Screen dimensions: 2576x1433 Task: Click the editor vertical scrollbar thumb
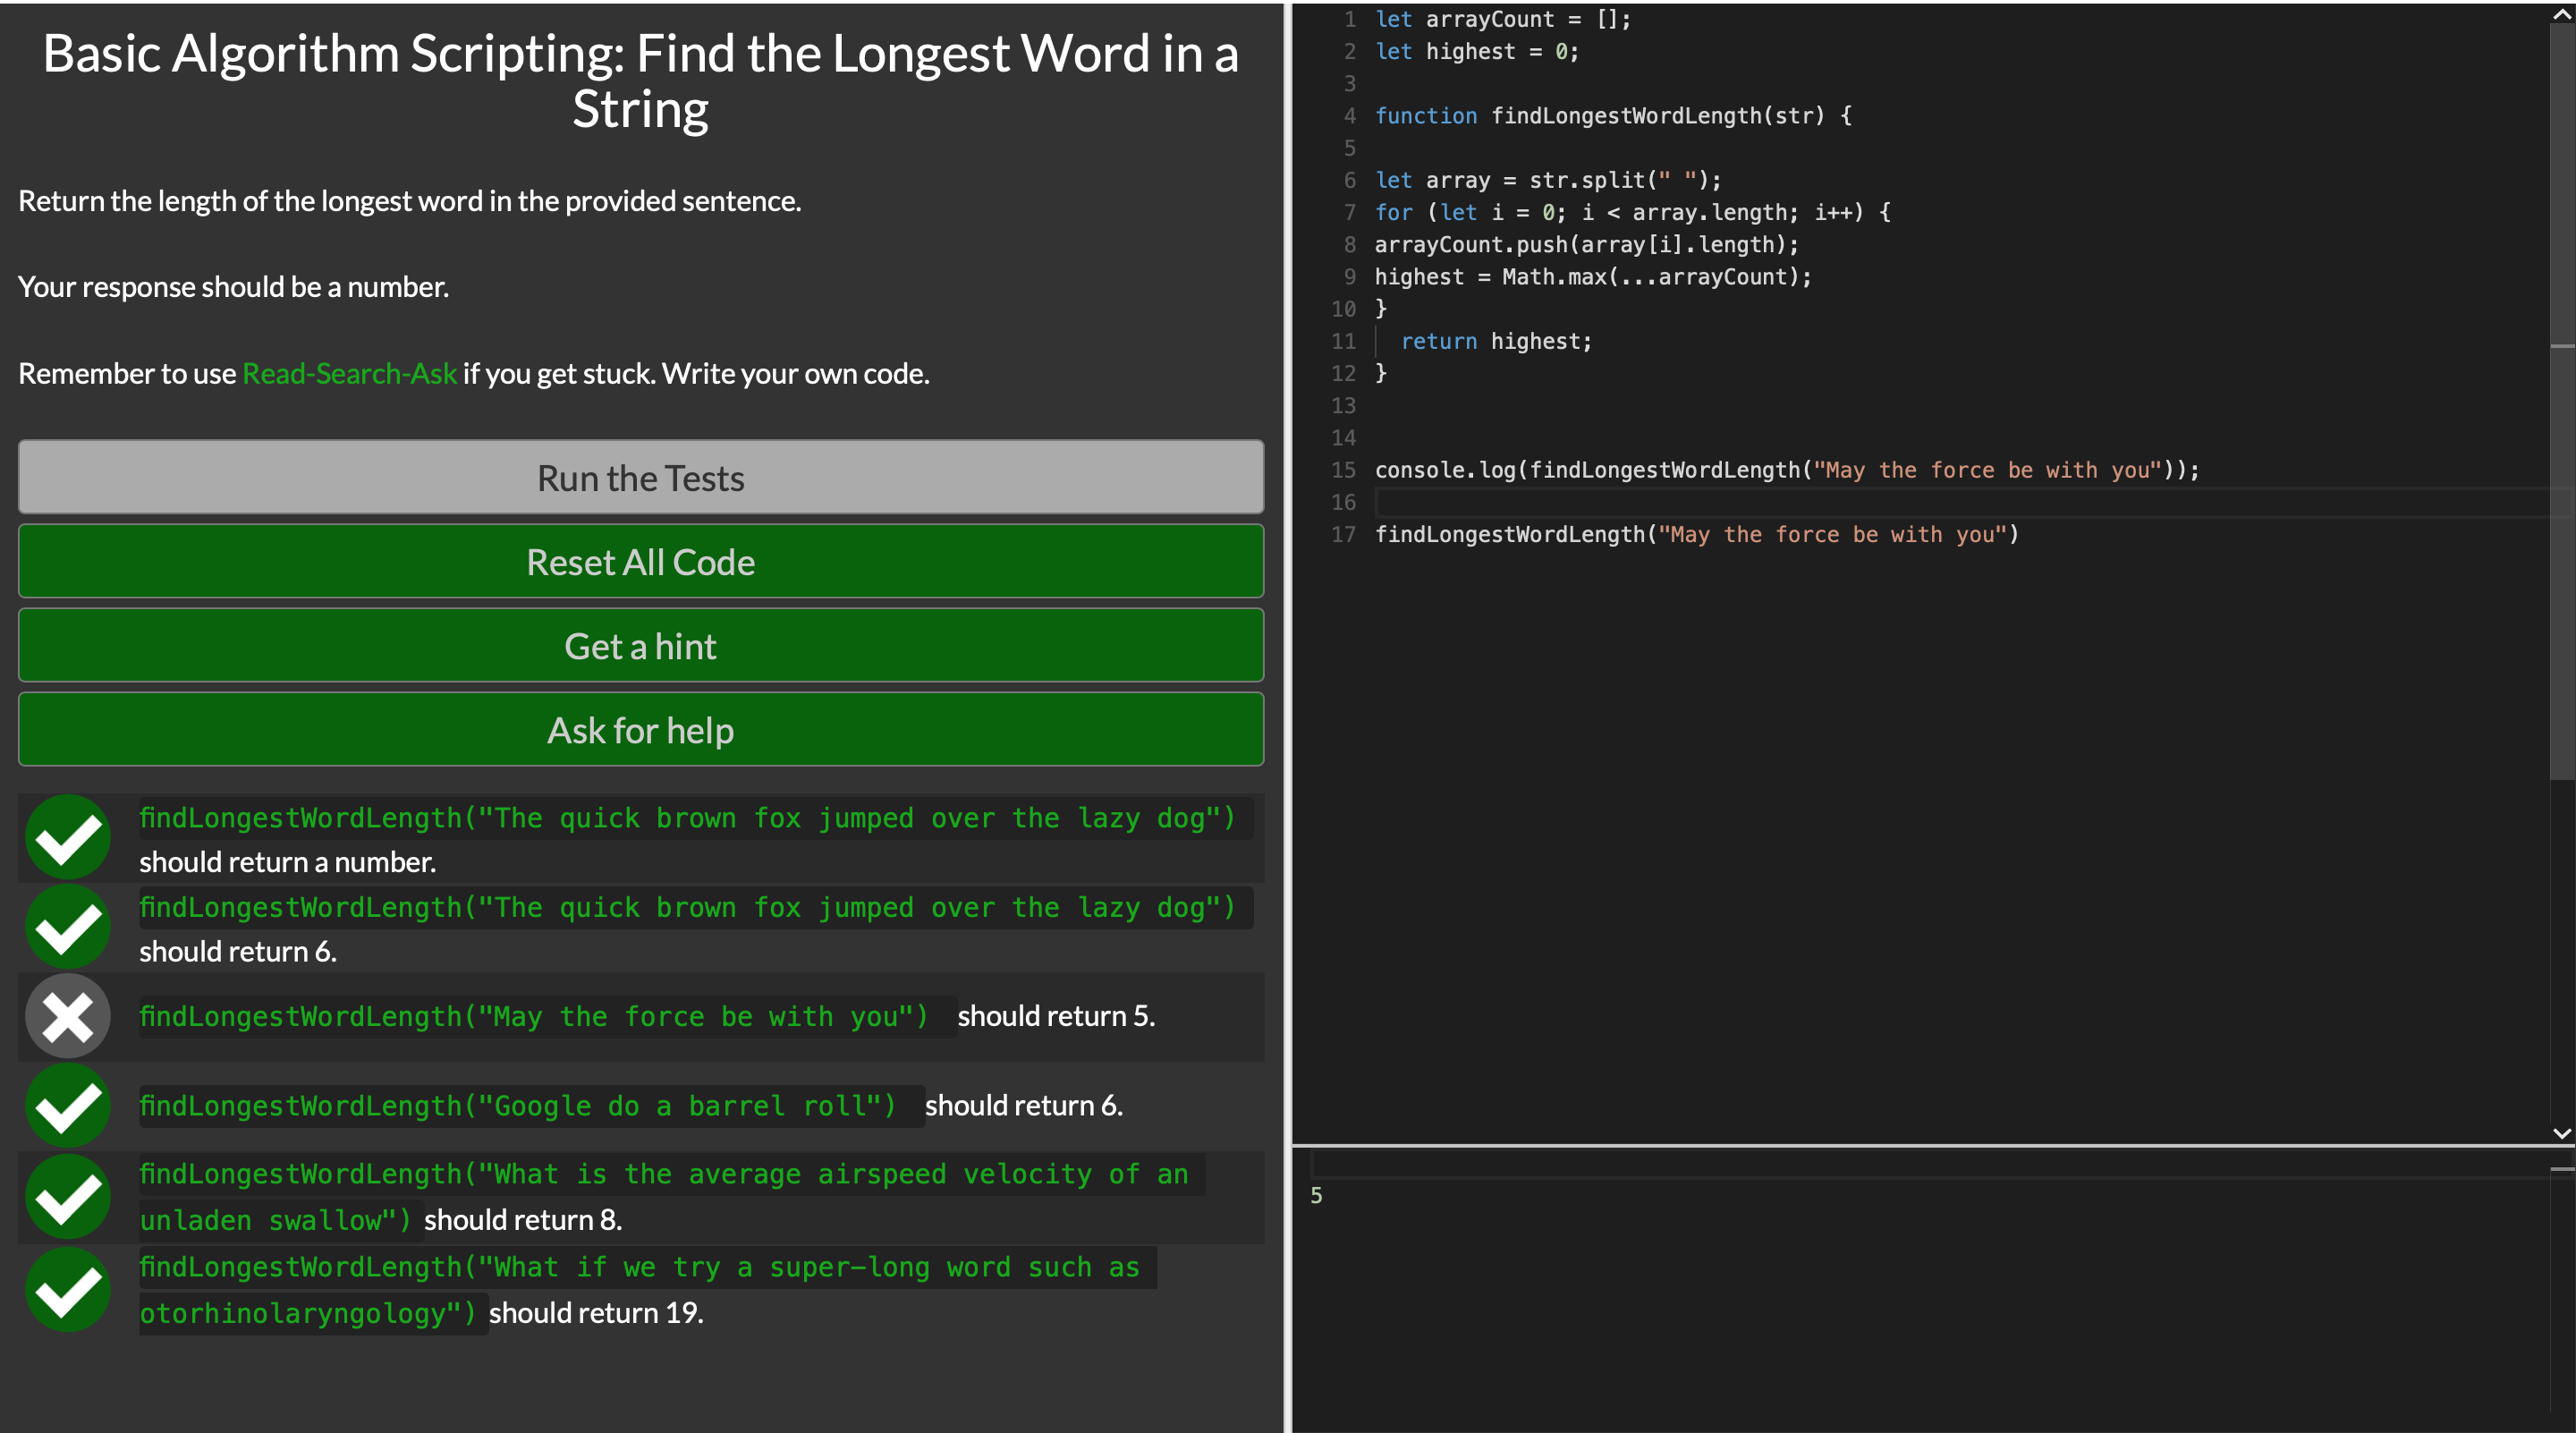2561,400
